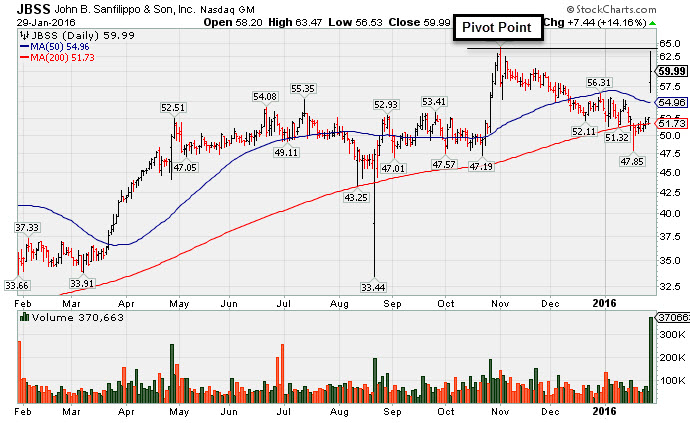Click the Chg +7.44 (+14.16%) value
Viewport: 690px width, 423px height.
pyautogui.click(x=595, y=22)
